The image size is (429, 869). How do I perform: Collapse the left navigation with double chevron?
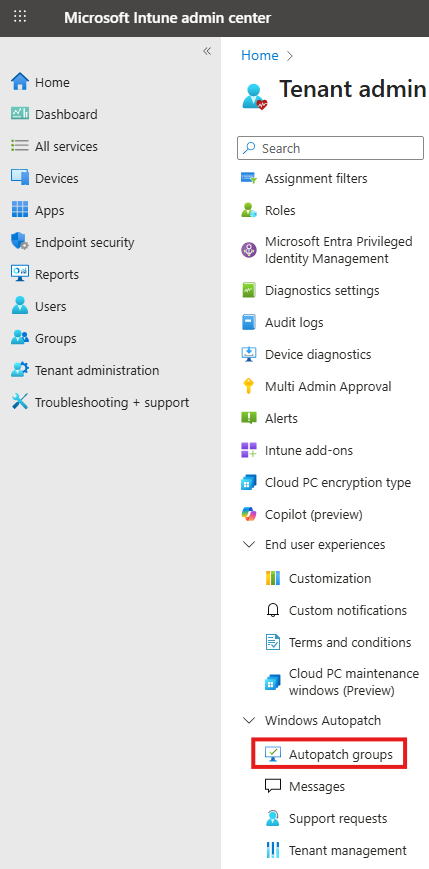click(207, 51)
